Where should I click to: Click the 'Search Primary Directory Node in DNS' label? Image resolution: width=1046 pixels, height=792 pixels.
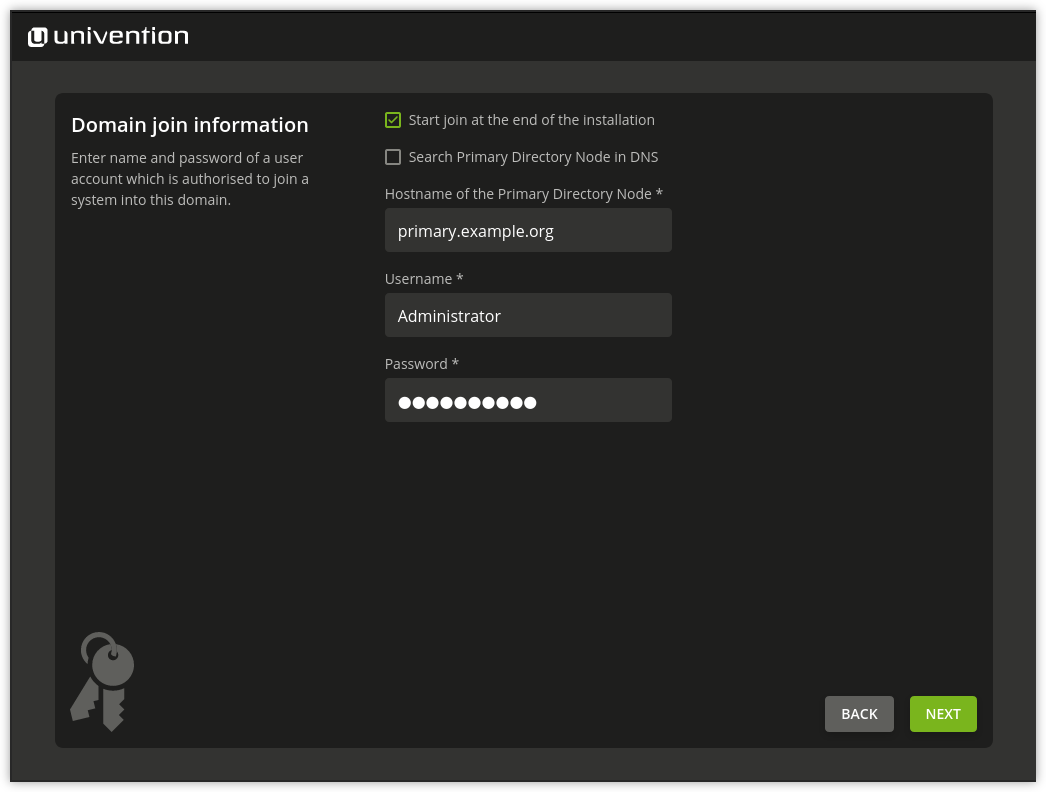(533, 157)
